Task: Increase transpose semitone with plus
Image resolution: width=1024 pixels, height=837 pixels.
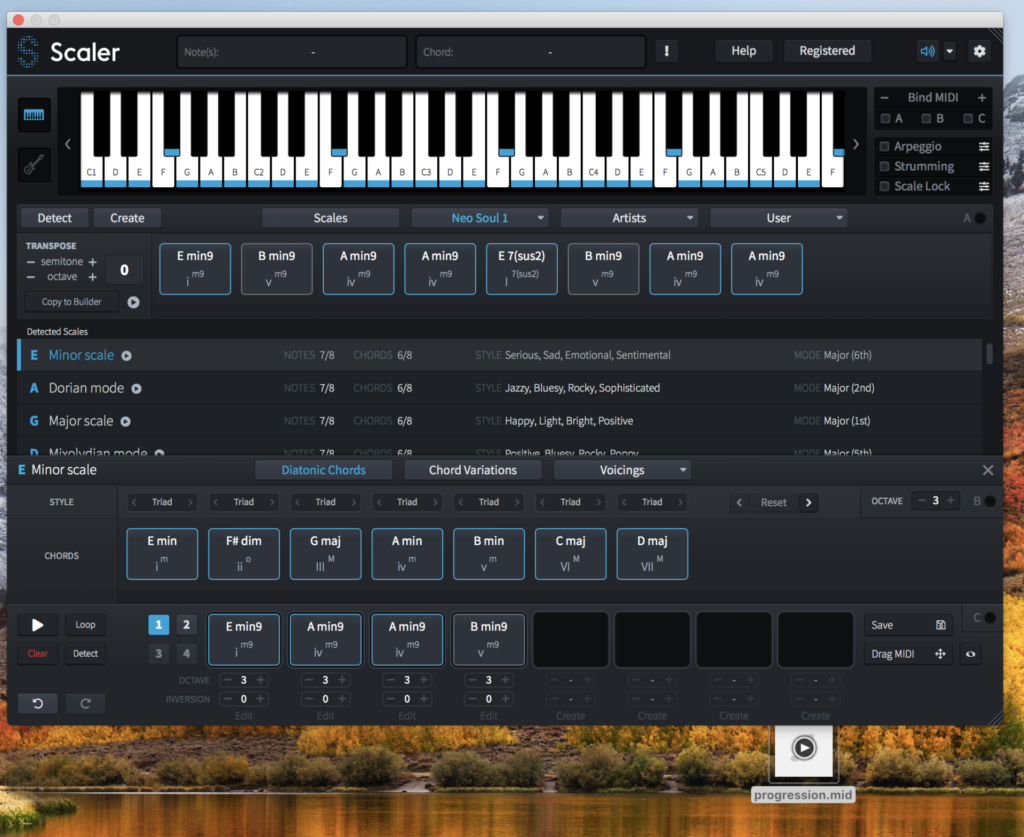Action: [92, 261]
